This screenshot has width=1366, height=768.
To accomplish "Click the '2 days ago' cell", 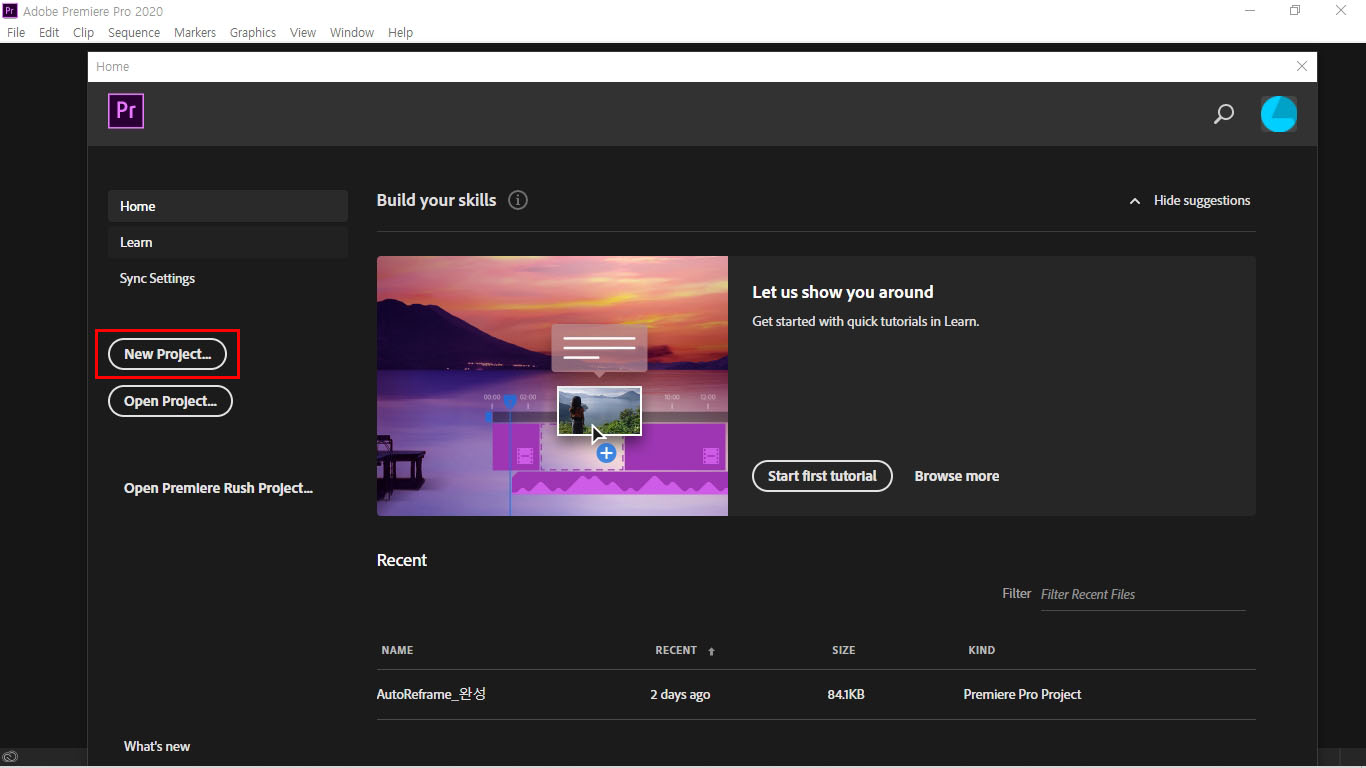I will coord(680,694).
